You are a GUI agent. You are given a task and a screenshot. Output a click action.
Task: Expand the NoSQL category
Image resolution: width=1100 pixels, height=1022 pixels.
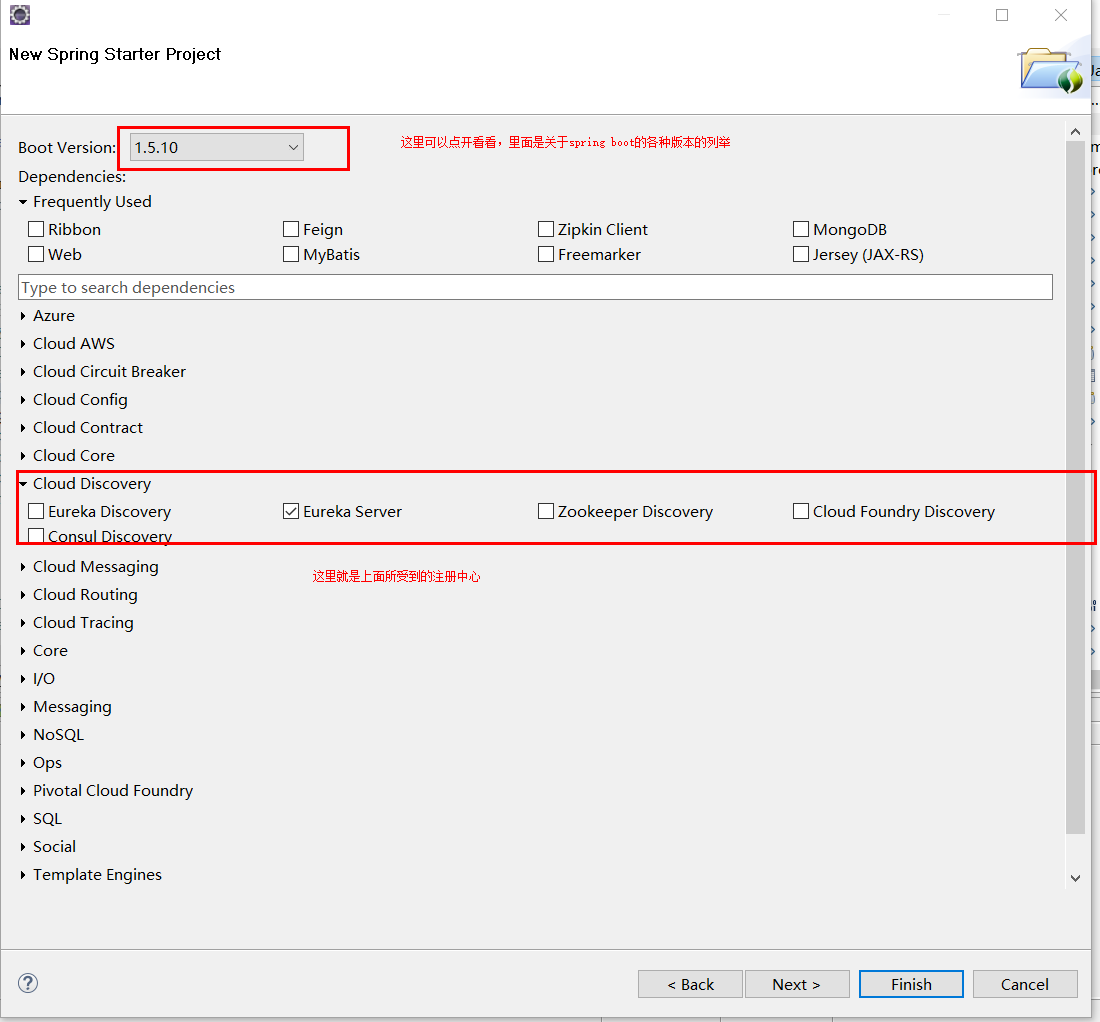(23, 735)
